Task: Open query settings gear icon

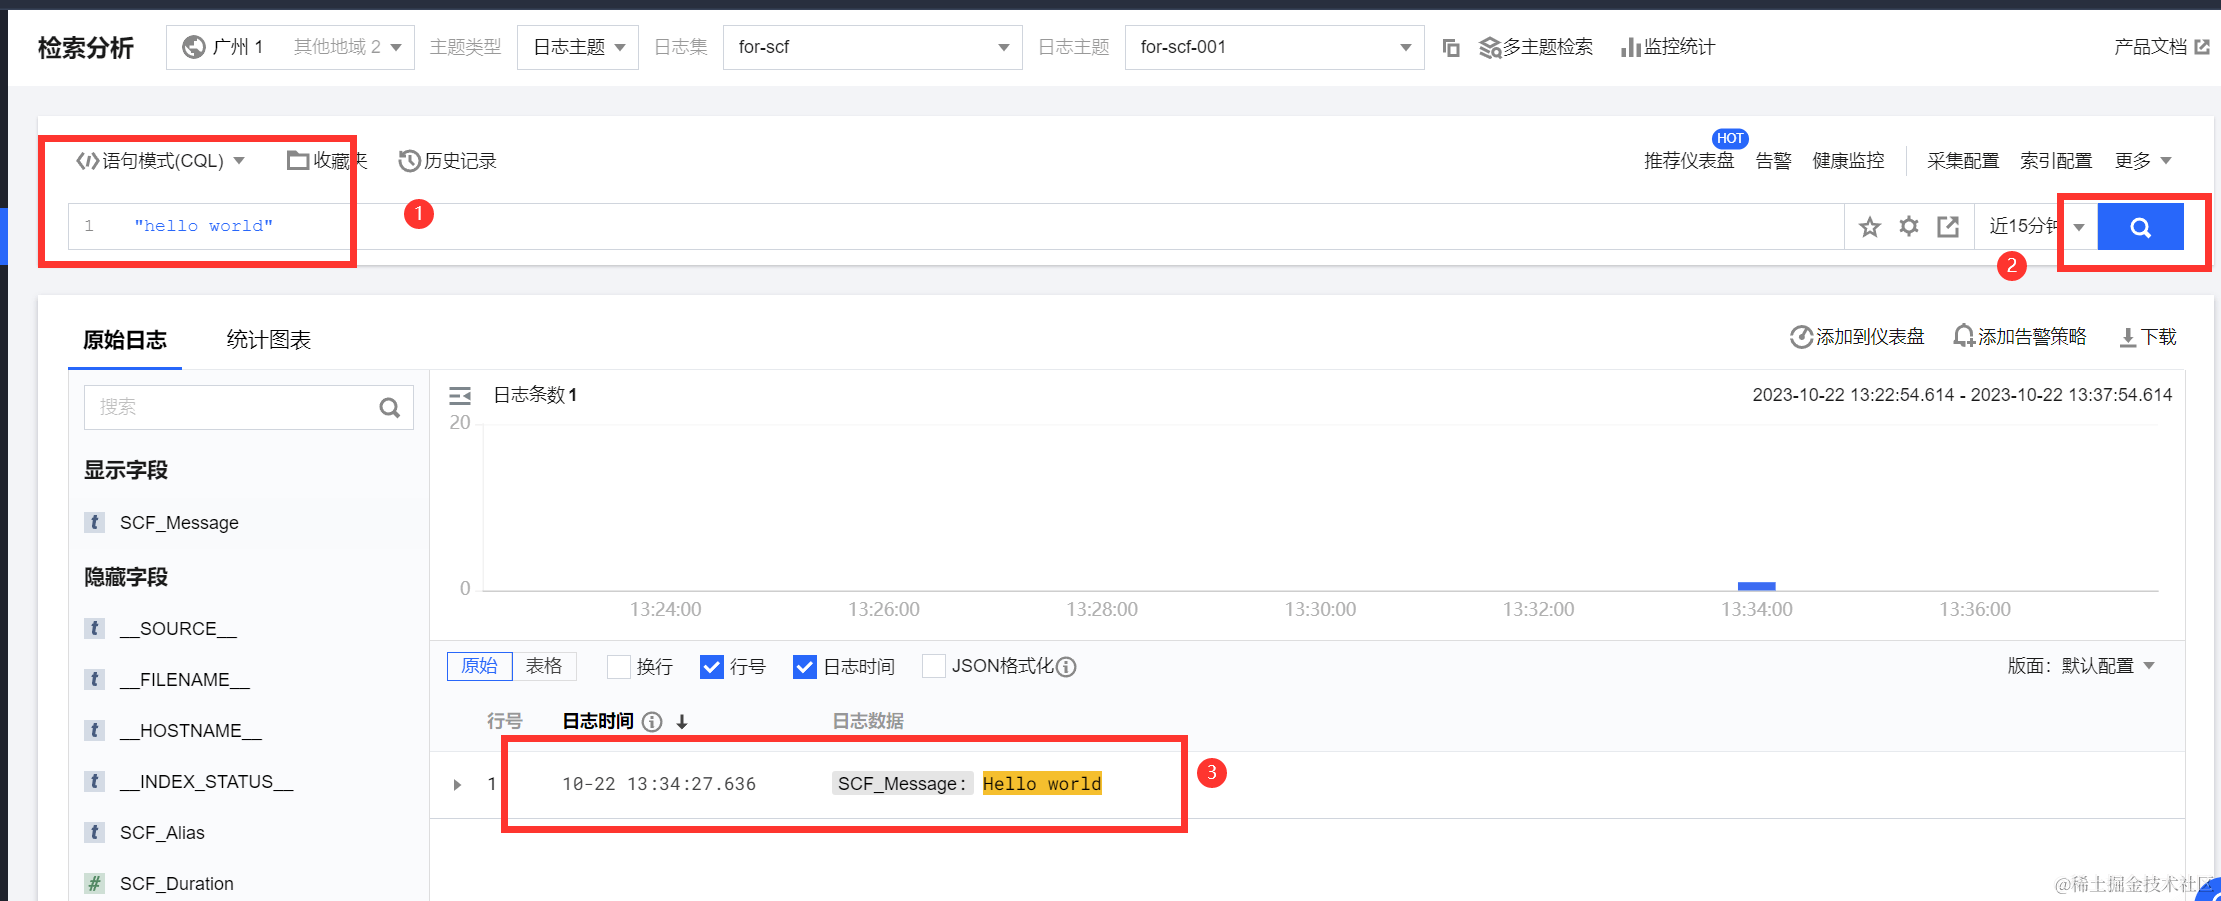Action: (x=1908, y=227)
